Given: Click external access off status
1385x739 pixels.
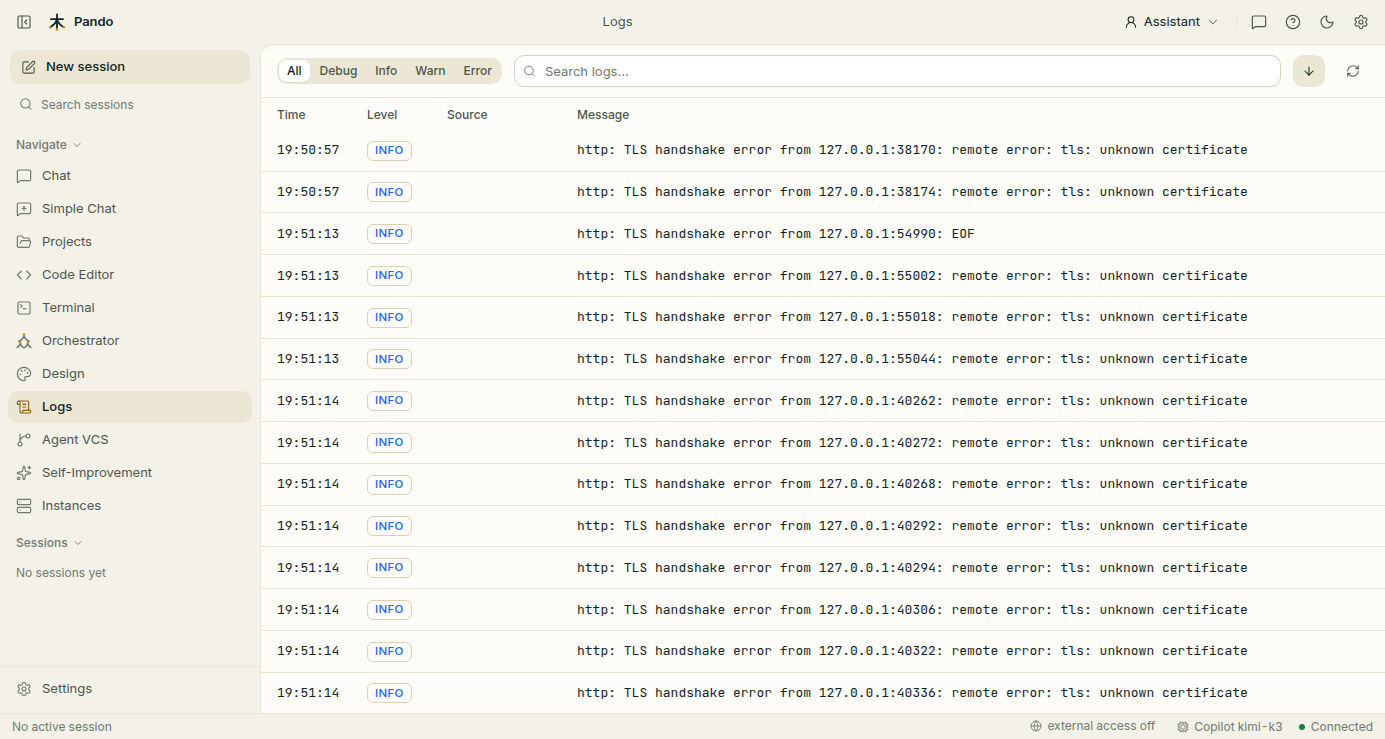Looking at the screenshot, I should [1092, 727].
